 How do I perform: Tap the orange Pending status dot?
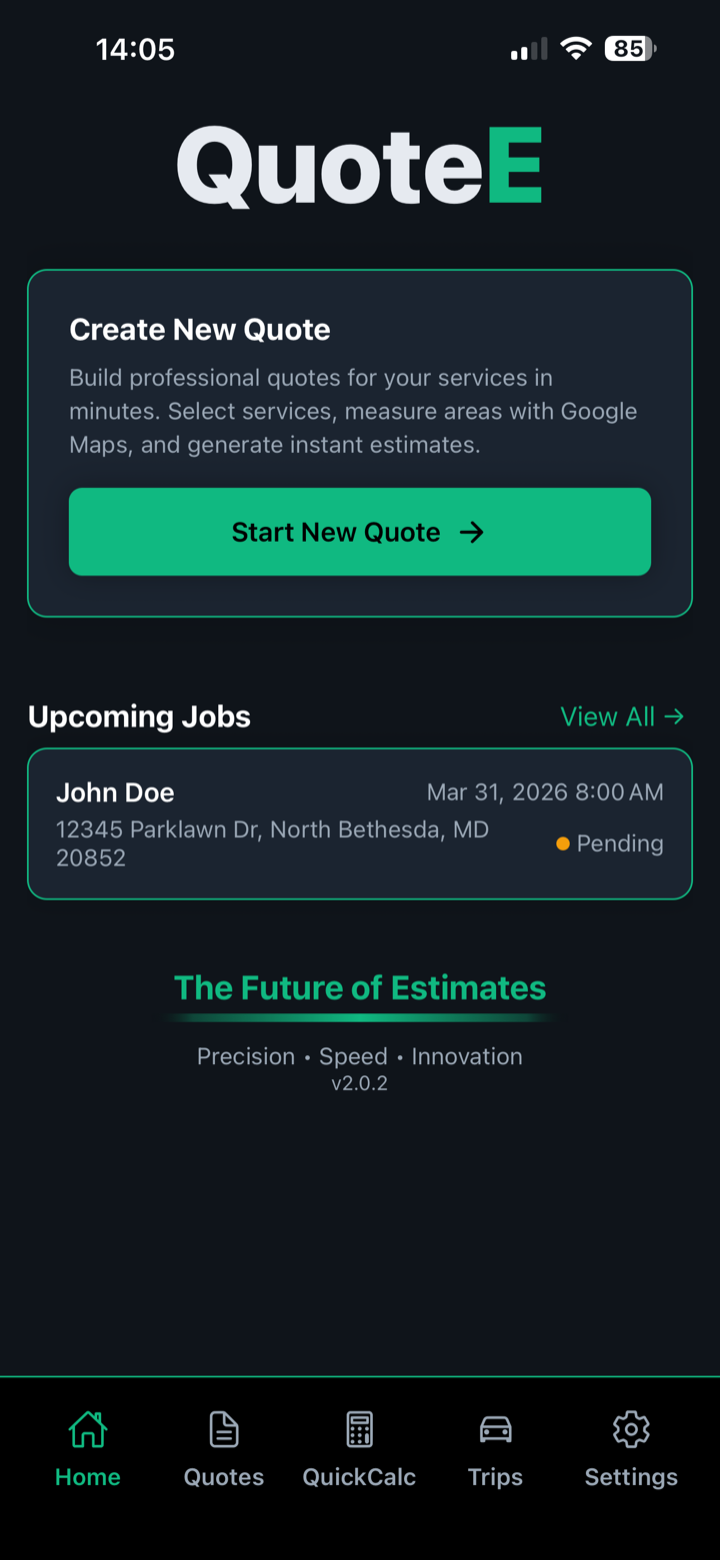pos(563,844)
